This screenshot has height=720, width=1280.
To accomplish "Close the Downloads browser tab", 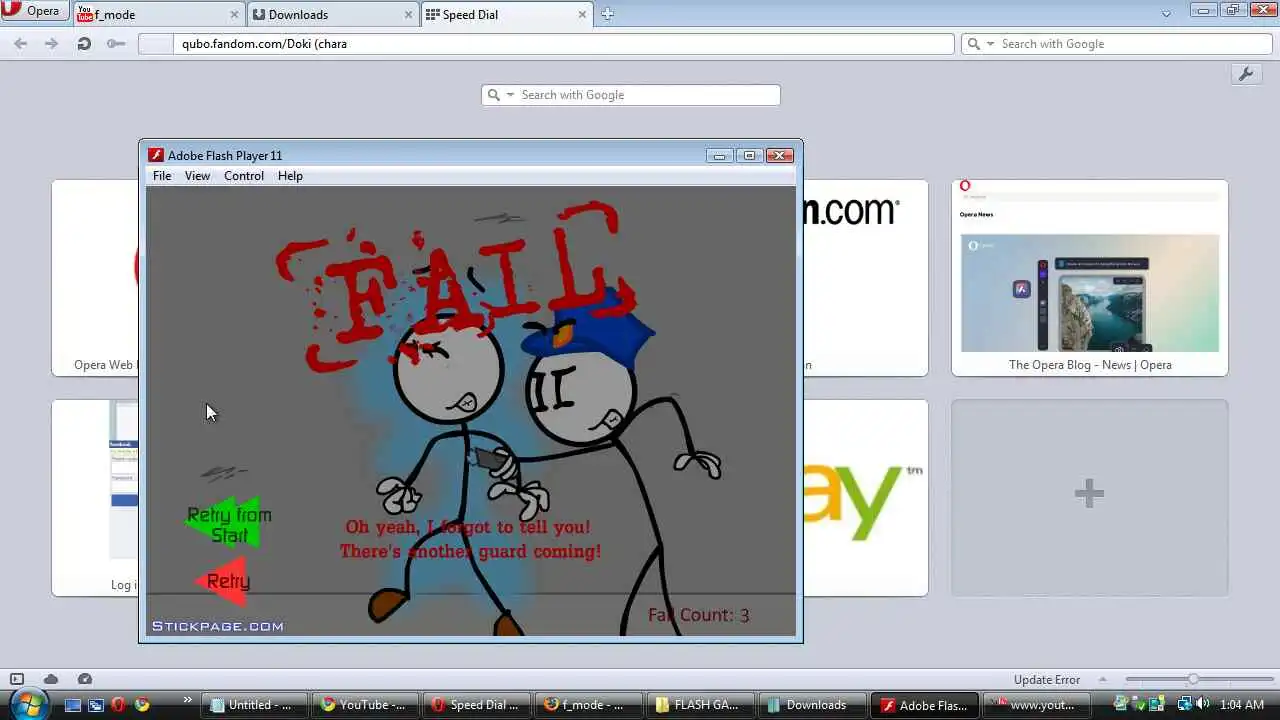I will 409,15.
